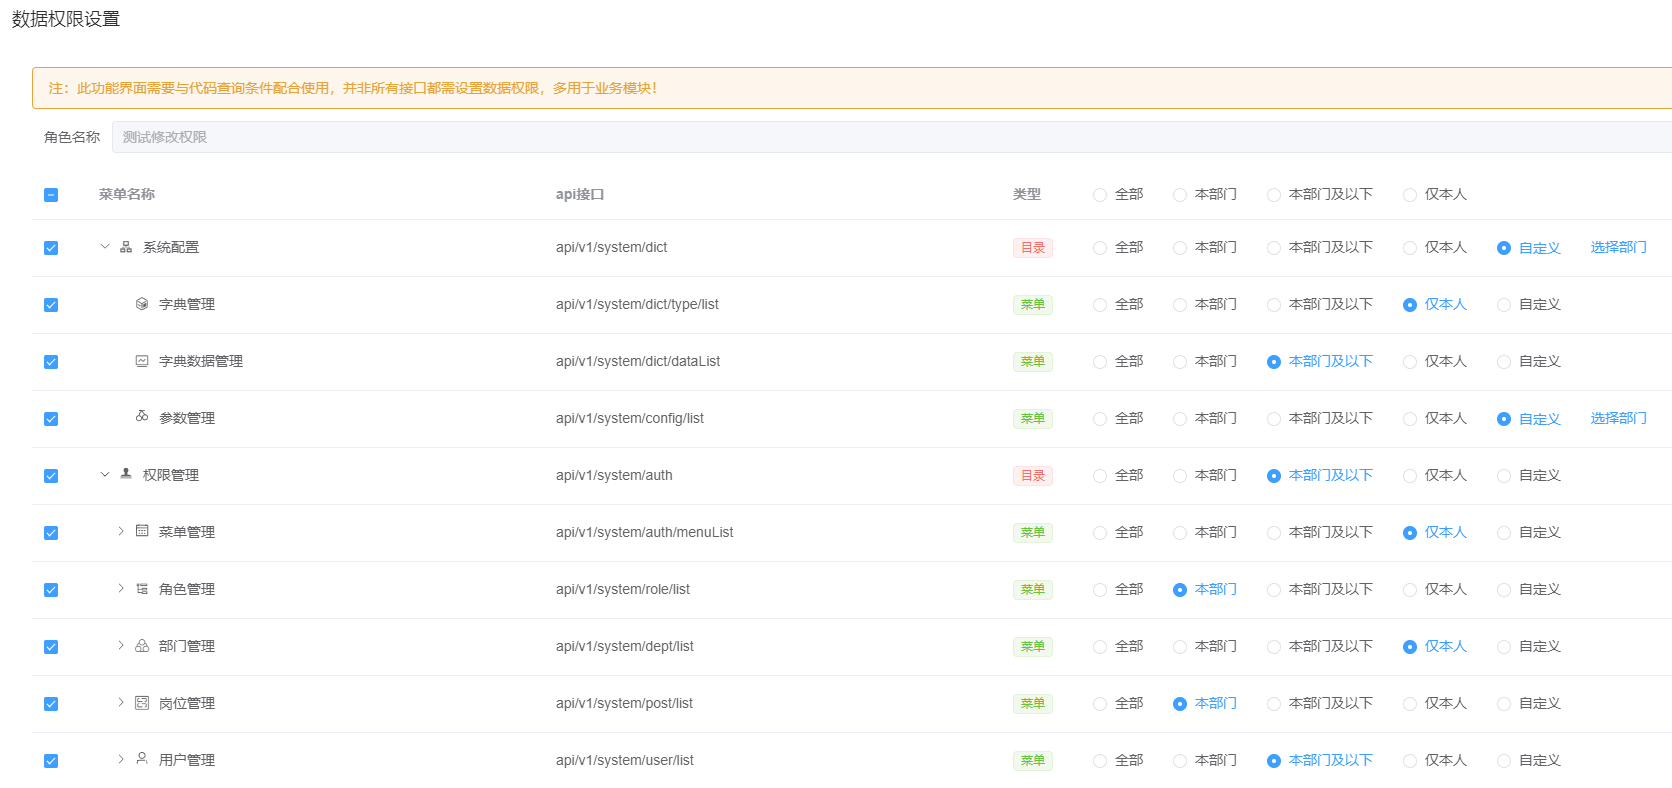
Task: Click the 参数管理 icon
Action: click(142, 416)
